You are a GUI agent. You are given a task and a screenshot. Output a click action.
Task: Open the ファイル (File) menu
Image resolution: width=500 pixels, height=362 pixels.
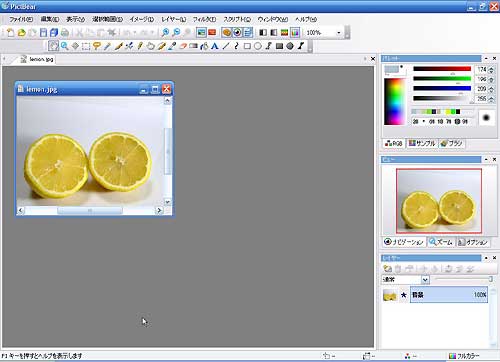[x=21, y=19]
